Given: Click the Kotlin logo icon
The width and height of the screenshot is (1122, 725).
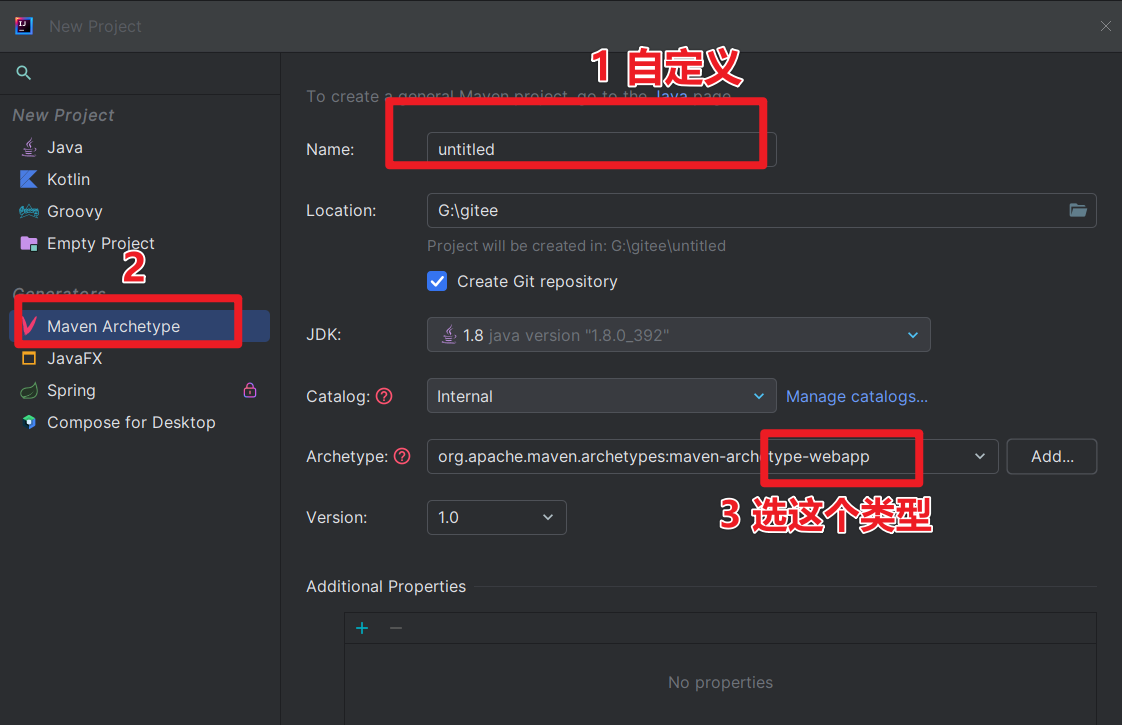Looking at the screenshot, I should (29, 180).
